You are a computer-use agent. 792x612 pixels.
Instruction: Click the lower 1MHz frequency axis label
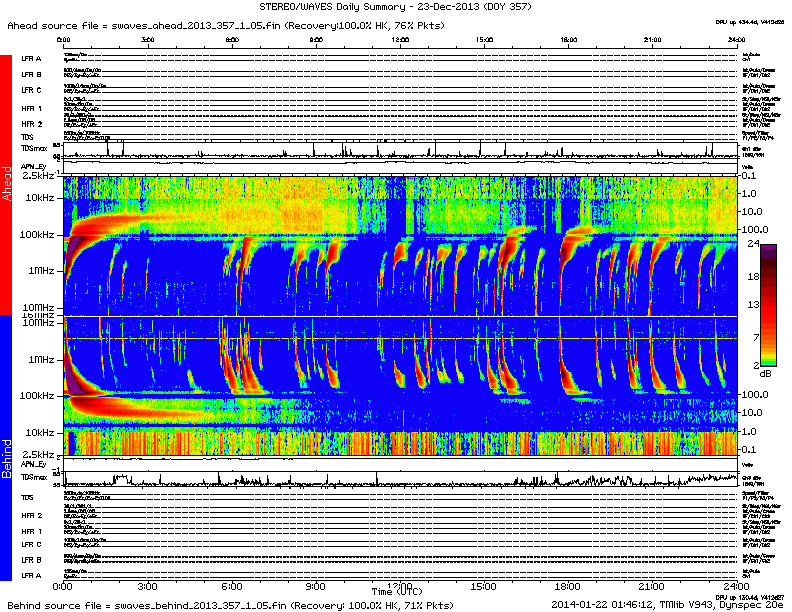[x=41, y=359]
